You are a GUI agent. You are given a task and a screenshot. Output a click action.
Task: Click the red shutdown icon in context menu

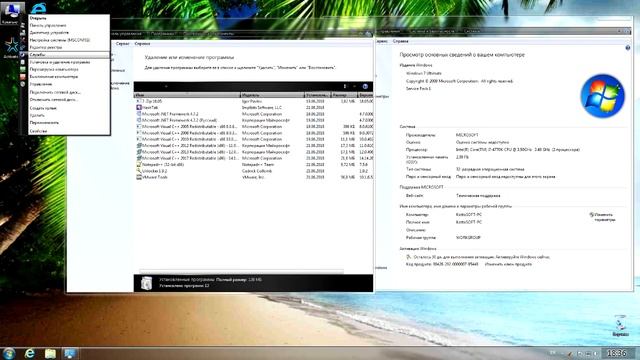coord(23,77)
